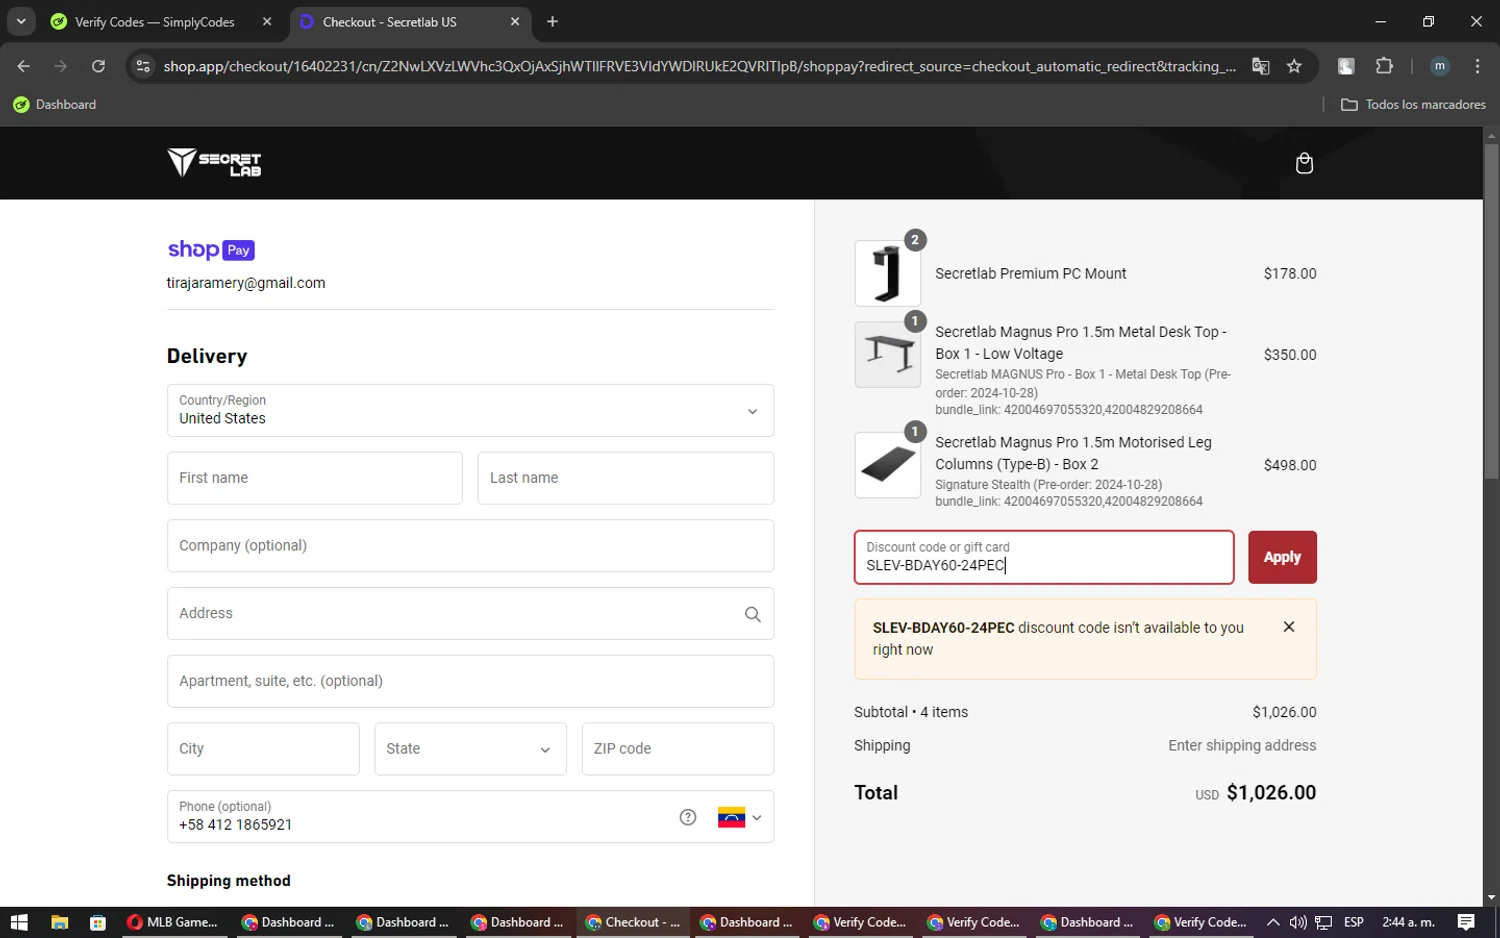Dismiss the discount code error message
1500x938 pixels.
1288,627
